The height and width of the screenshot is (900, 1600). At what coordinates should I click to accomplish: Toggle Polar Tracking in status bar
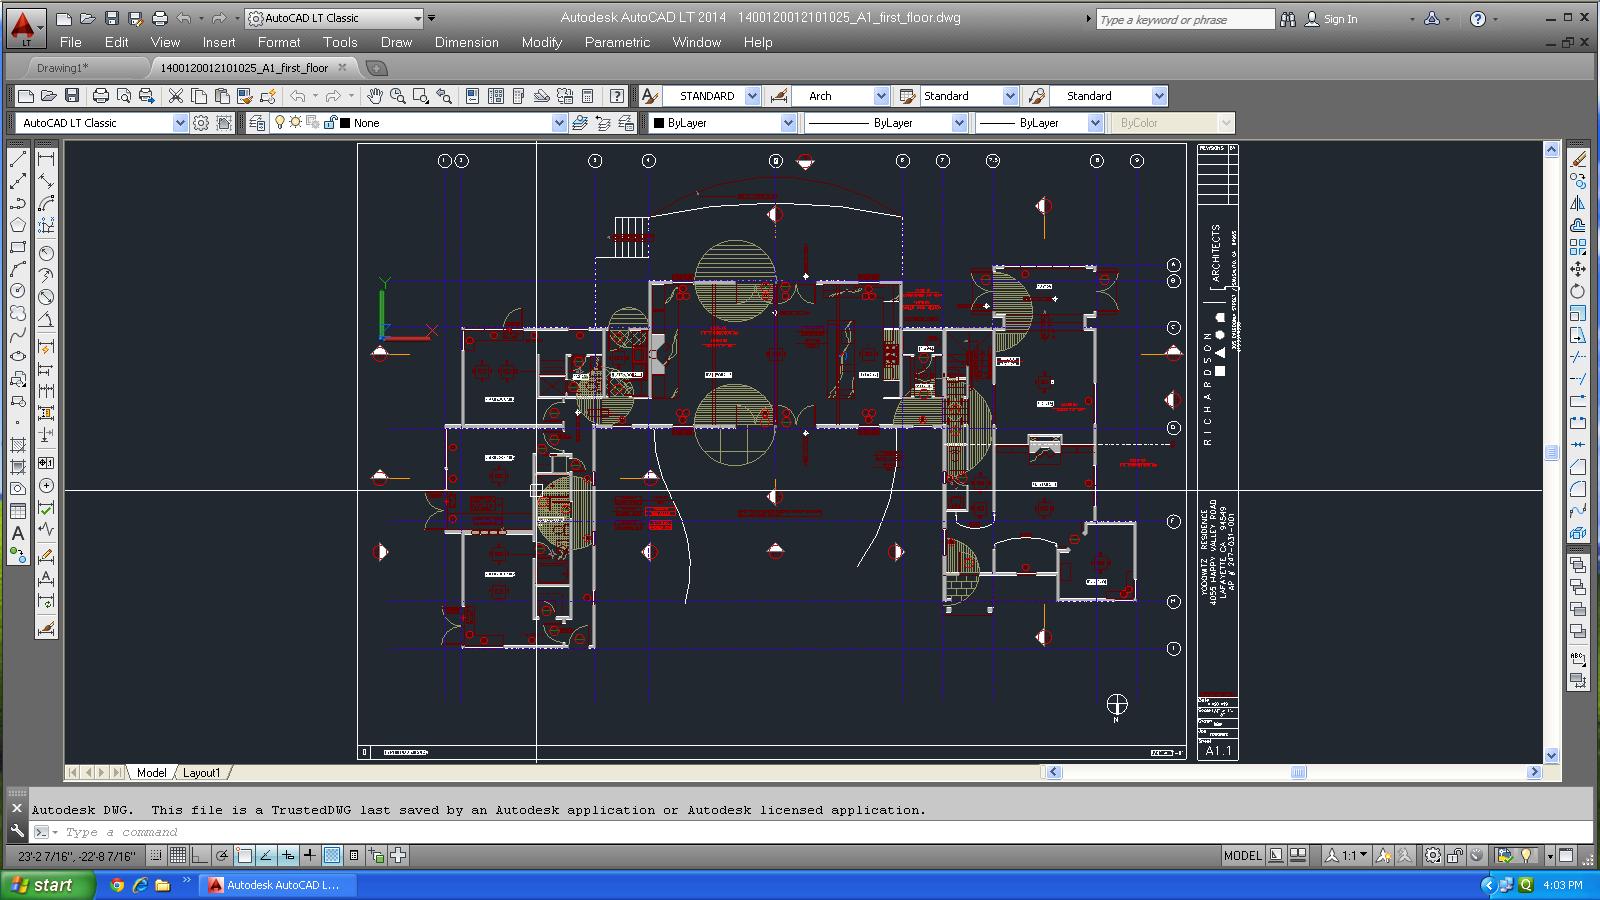222,855
